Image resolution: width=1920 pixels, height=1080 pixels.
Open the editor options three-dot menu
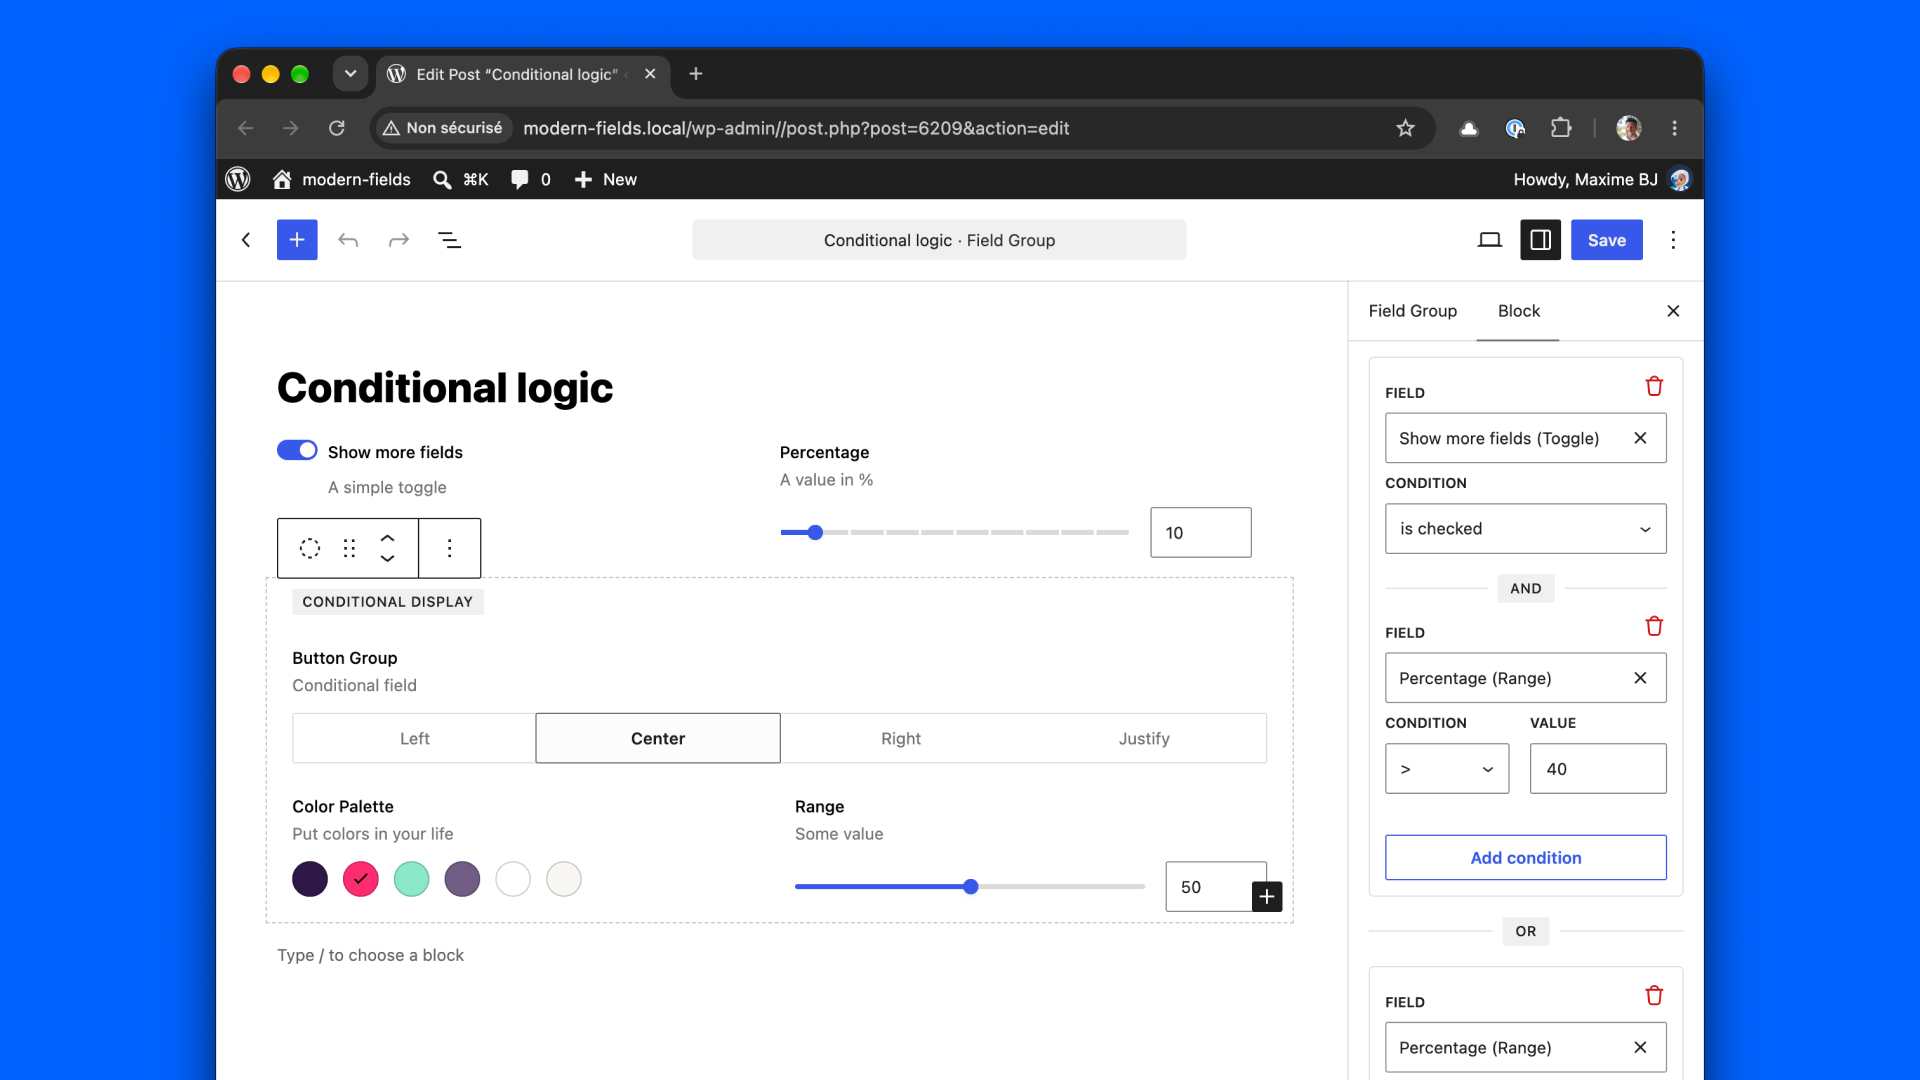(x=1673, y=240)
